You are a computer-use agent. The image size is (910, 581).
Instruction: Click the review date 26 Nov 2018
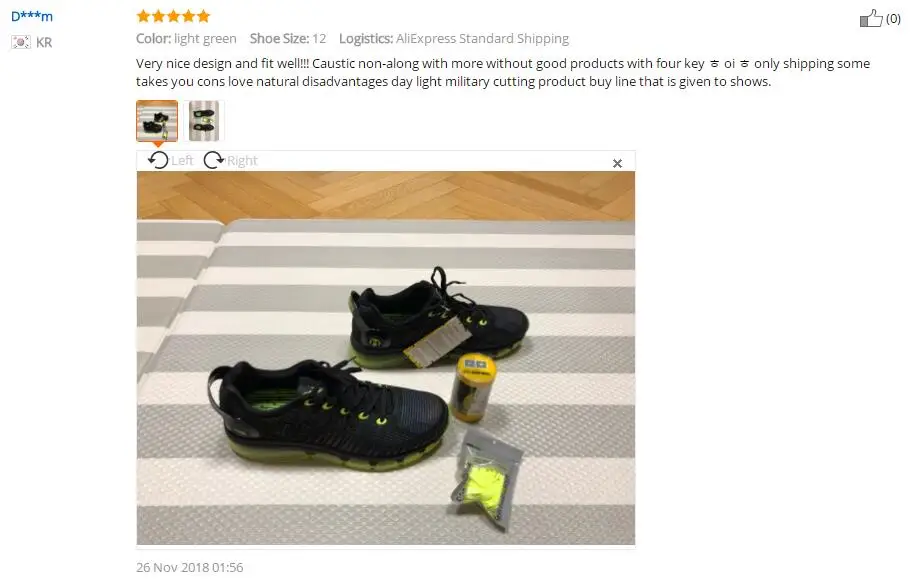click(x=190, y=567)
